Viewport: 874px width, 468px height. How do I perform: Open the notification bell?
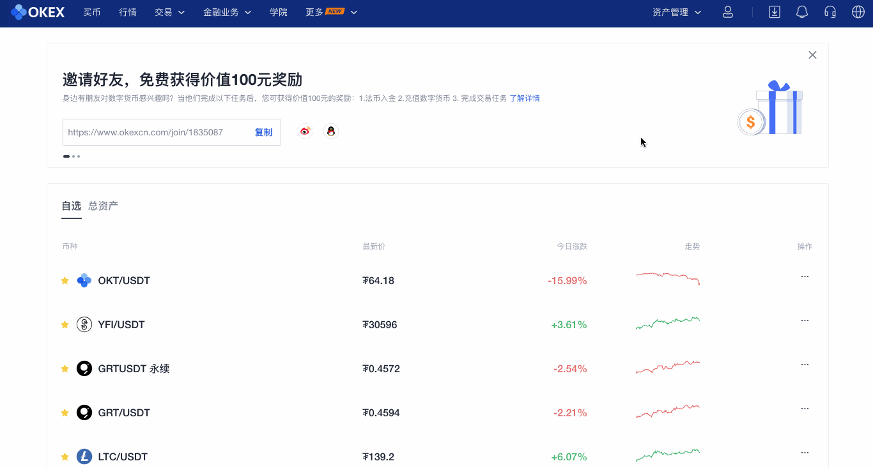point(802,12)
